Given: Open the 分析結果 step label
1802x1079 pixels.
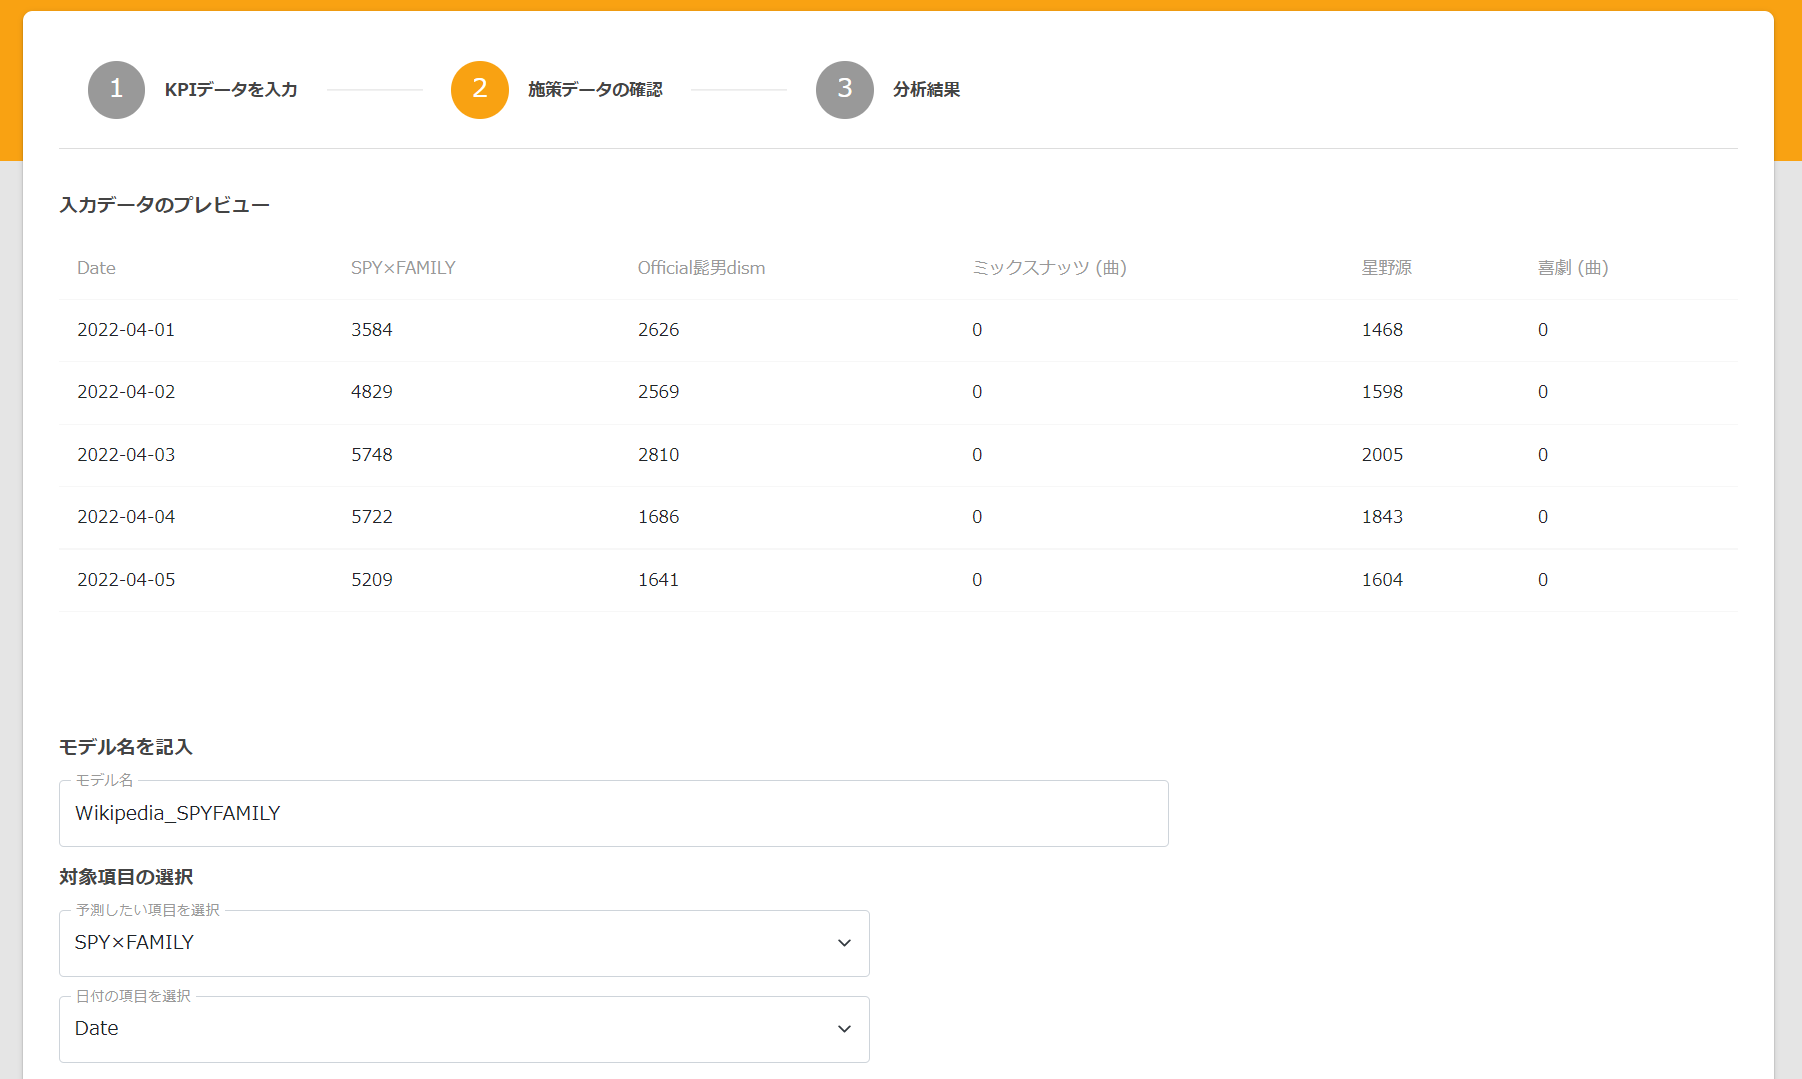Looking at the screenshot, I should click(926, 90).
